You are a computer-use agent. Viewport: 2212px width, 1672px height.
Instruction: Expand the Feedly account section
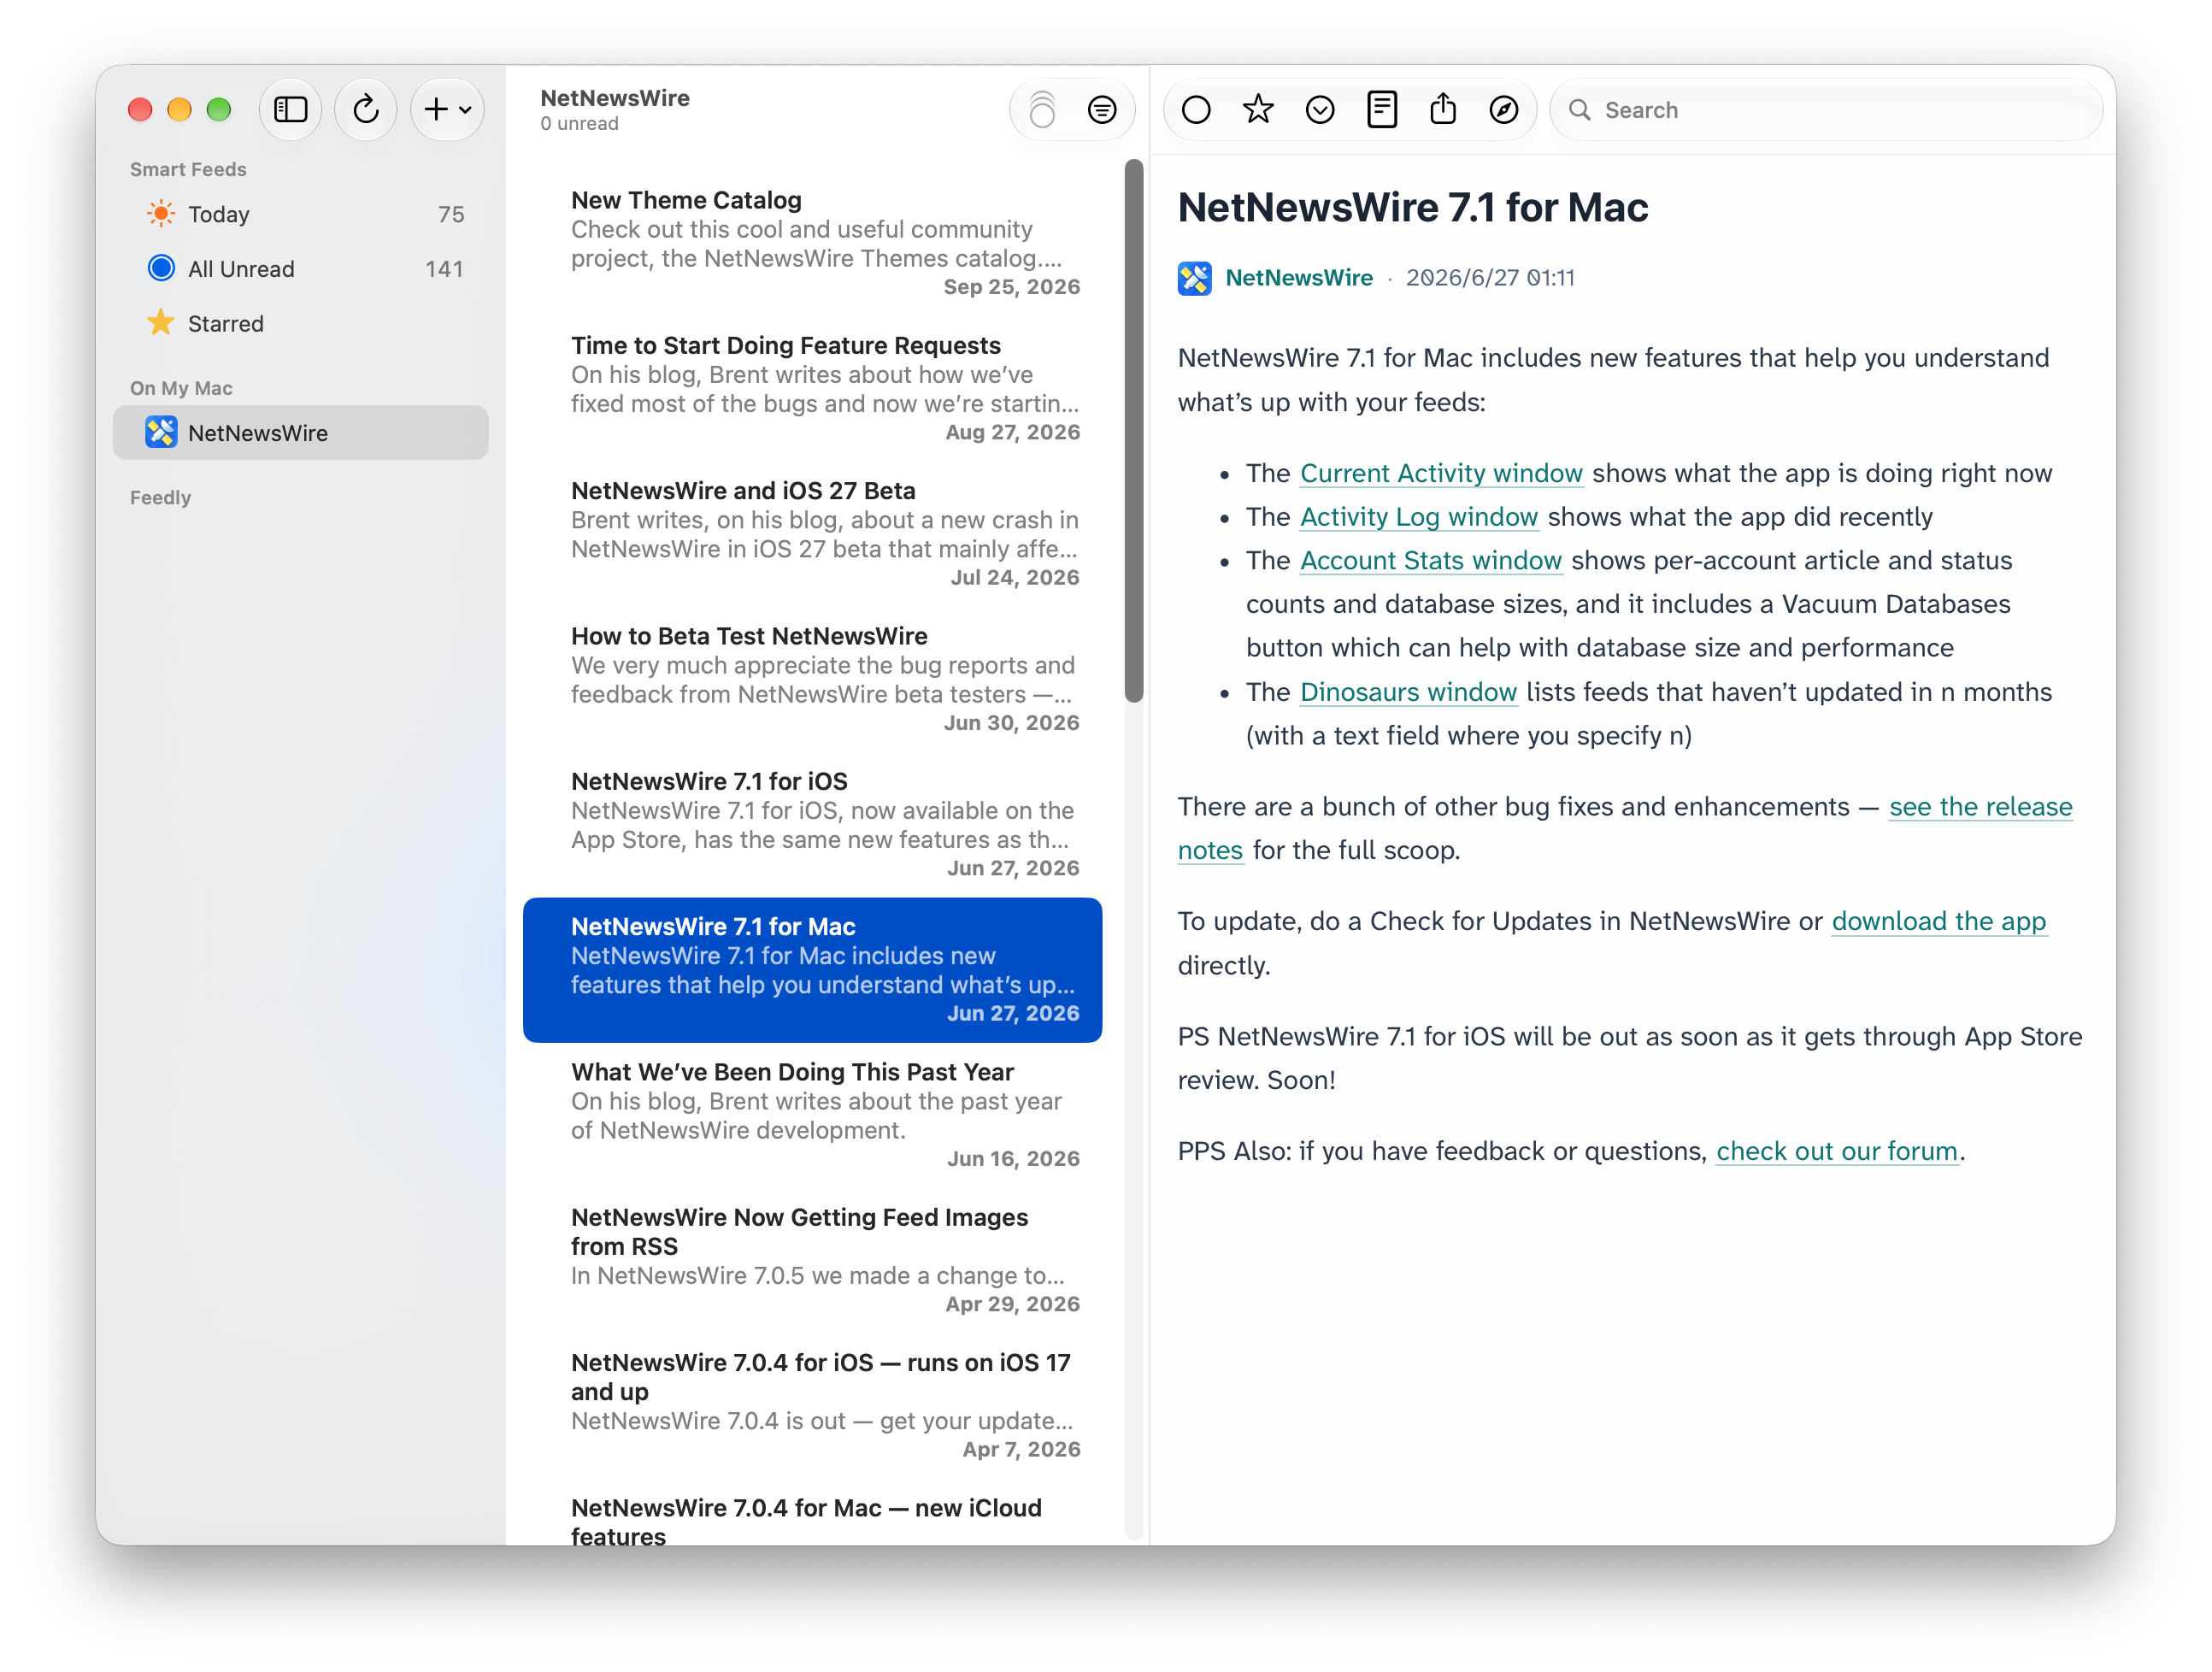pos(160,498)
